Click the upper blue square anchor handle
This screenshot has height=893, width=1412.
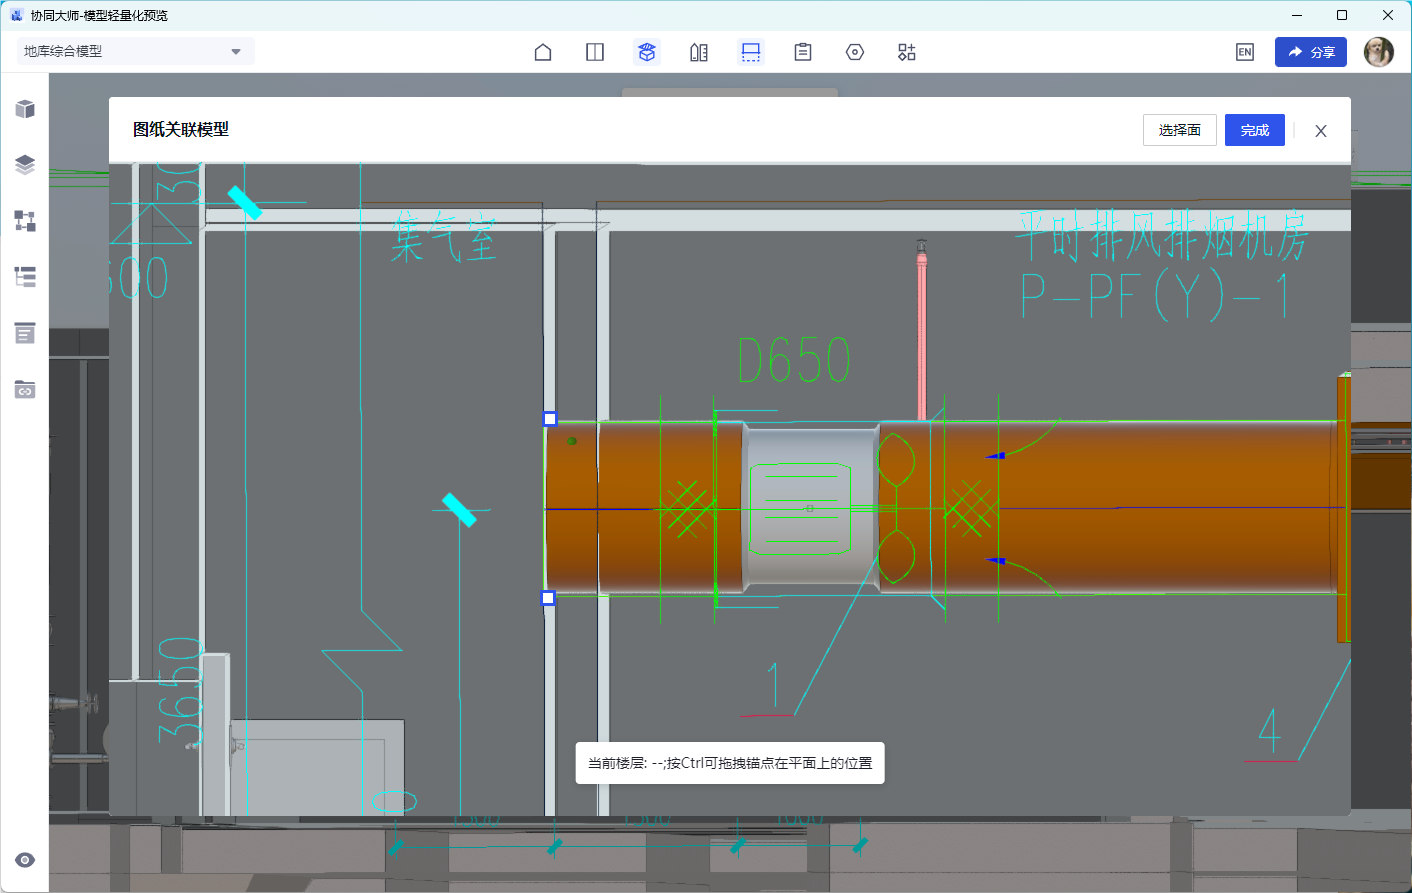549,419
